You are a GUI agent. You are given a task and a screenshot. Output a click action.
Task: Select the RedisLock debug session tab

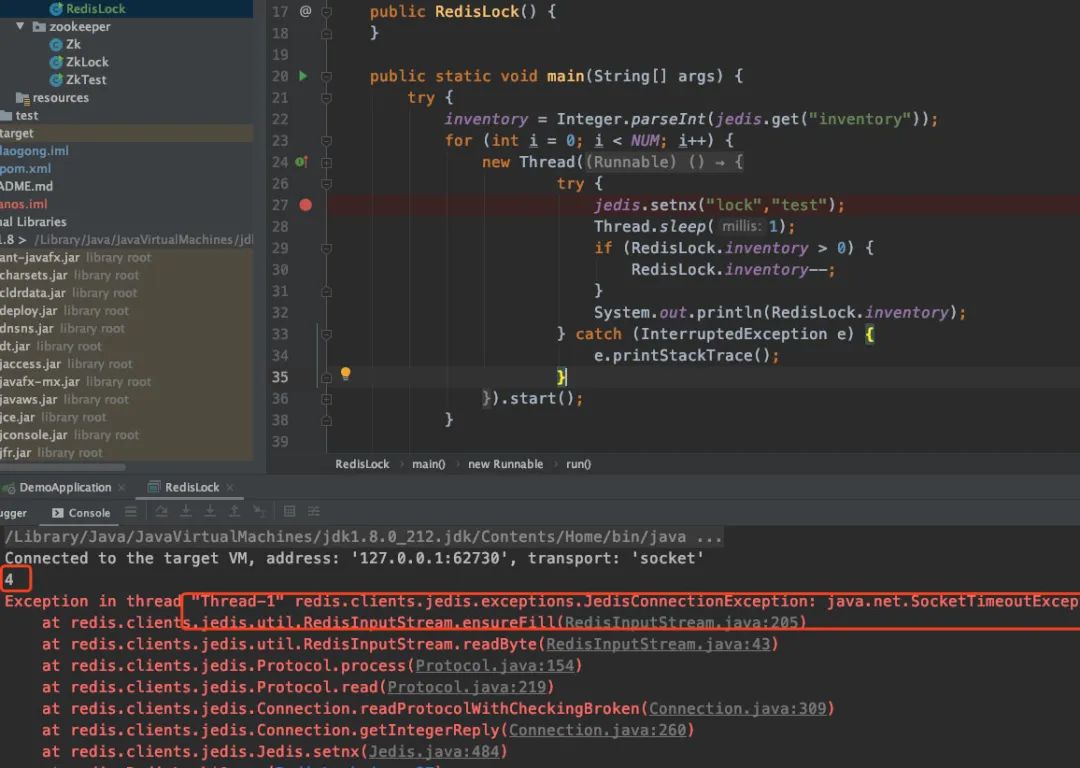coord(191,487)
